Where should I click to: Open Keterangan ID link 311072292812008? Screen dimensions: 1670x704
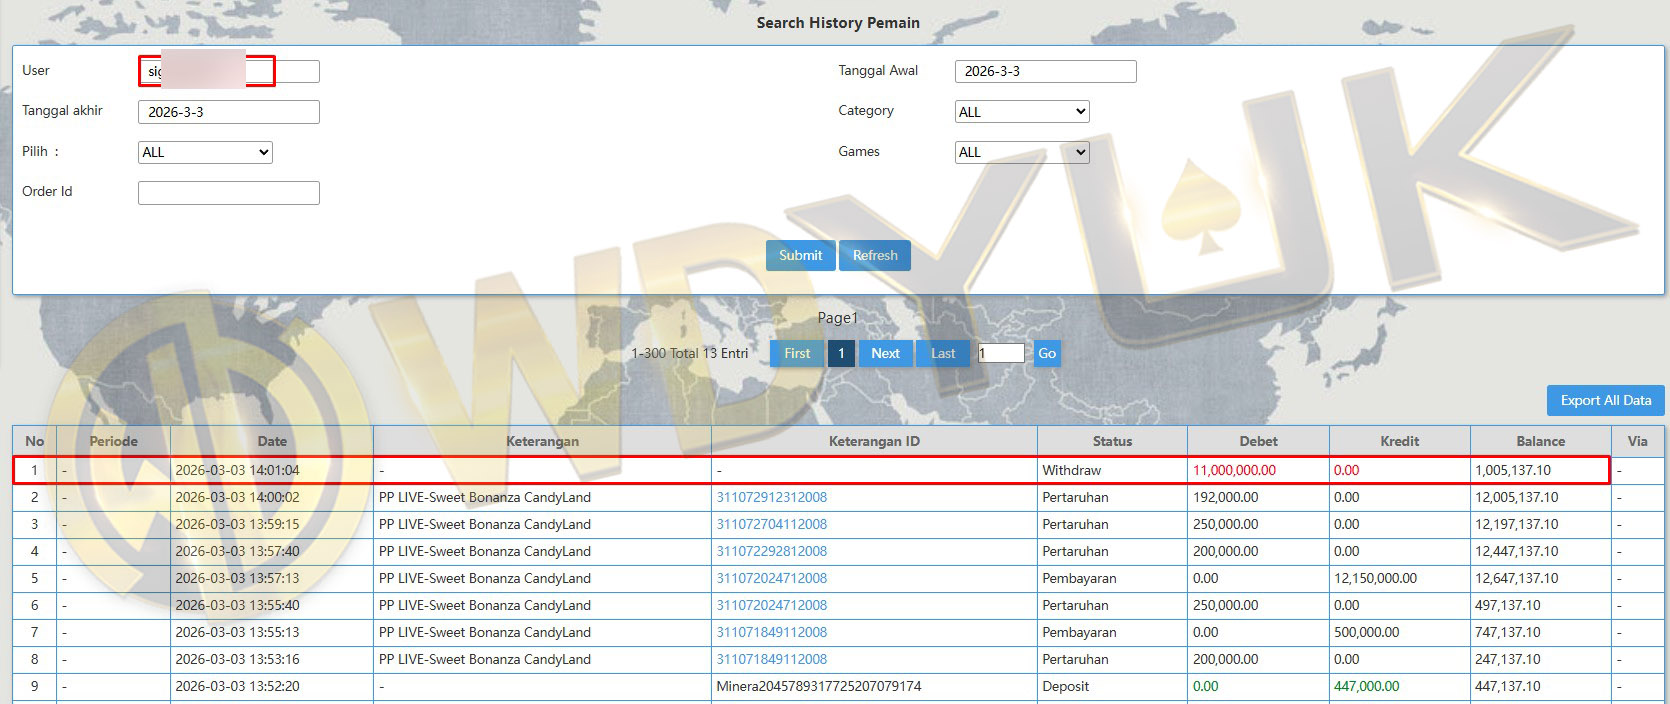771,551
